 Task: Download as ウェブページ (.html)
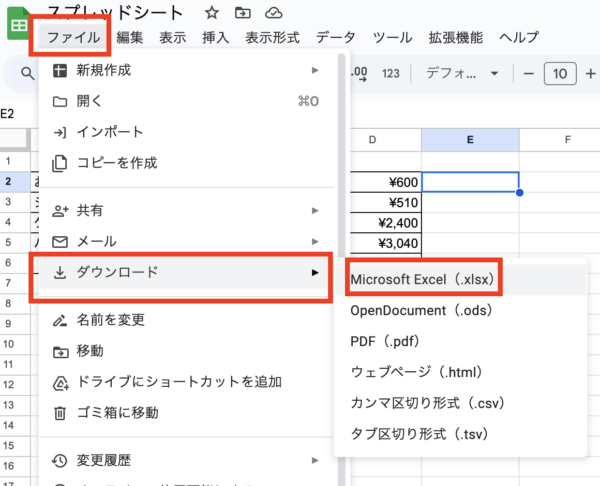coord(460,372)
